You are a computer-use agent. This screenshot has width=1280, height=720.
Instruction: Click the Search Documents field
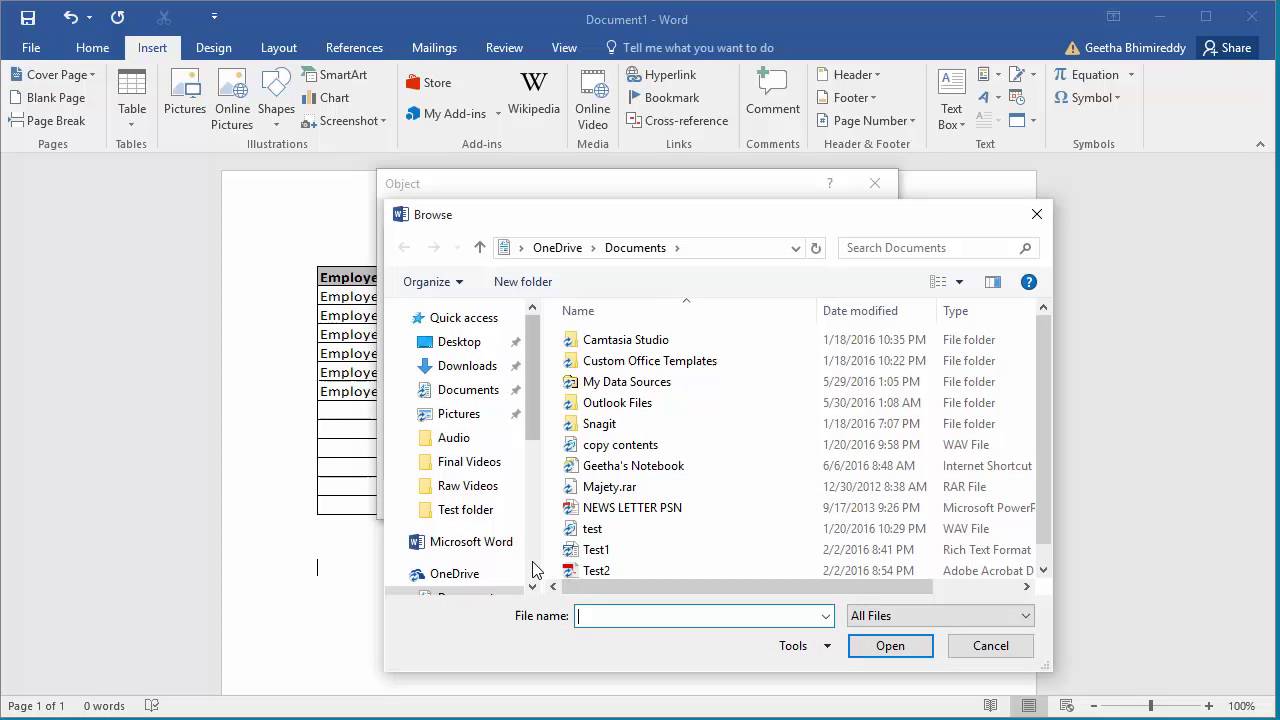coord(938,248)
